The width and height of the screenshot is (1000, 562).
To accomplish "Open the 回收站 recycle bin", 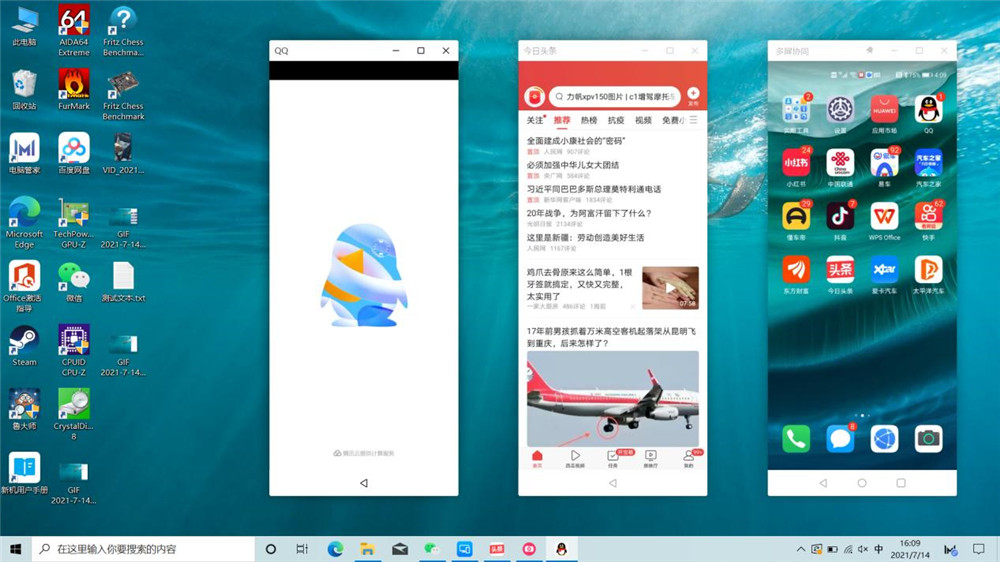I will coord(24,89).
